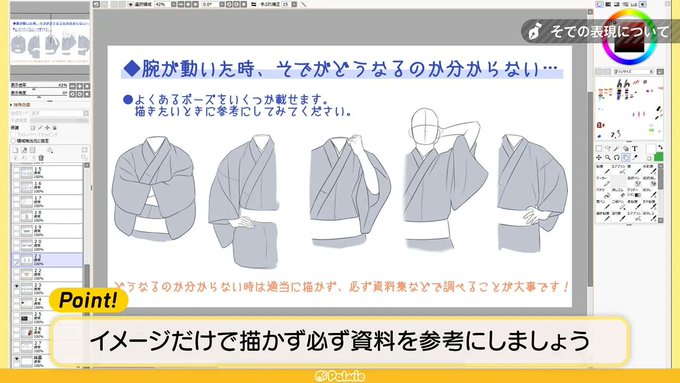The width and height of the screenshot is (680, 383).
Task: Select layer 2.0 in layer list
Action: point(47,246)
